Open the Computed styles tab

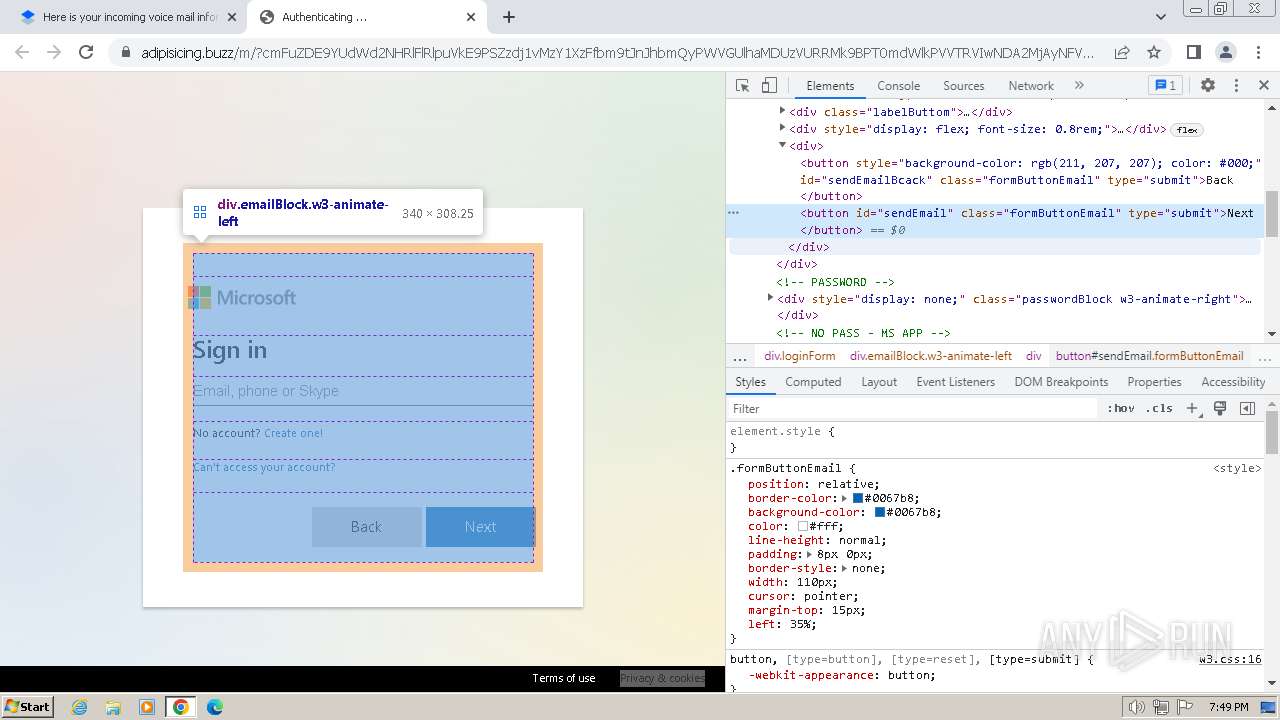813,382
